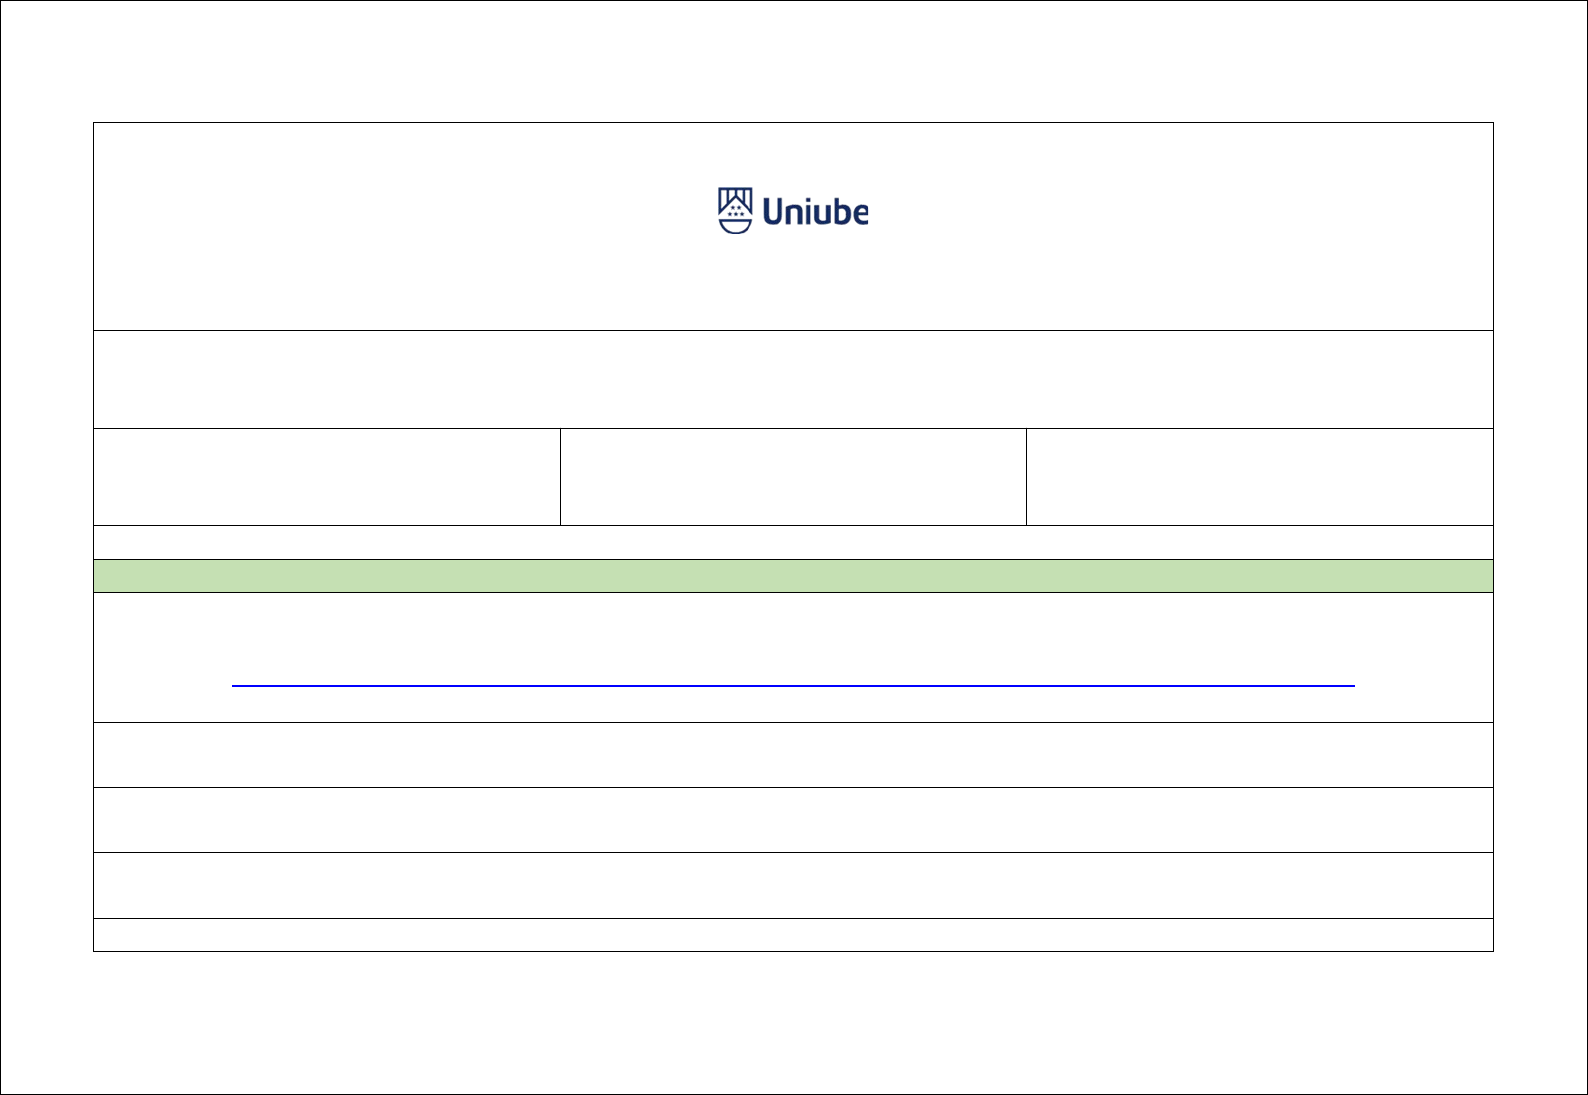The height and width of the screenshot is (1095, 1588).
Task: Click the right end of the blue link underline
Action: tap(1350, 685)
